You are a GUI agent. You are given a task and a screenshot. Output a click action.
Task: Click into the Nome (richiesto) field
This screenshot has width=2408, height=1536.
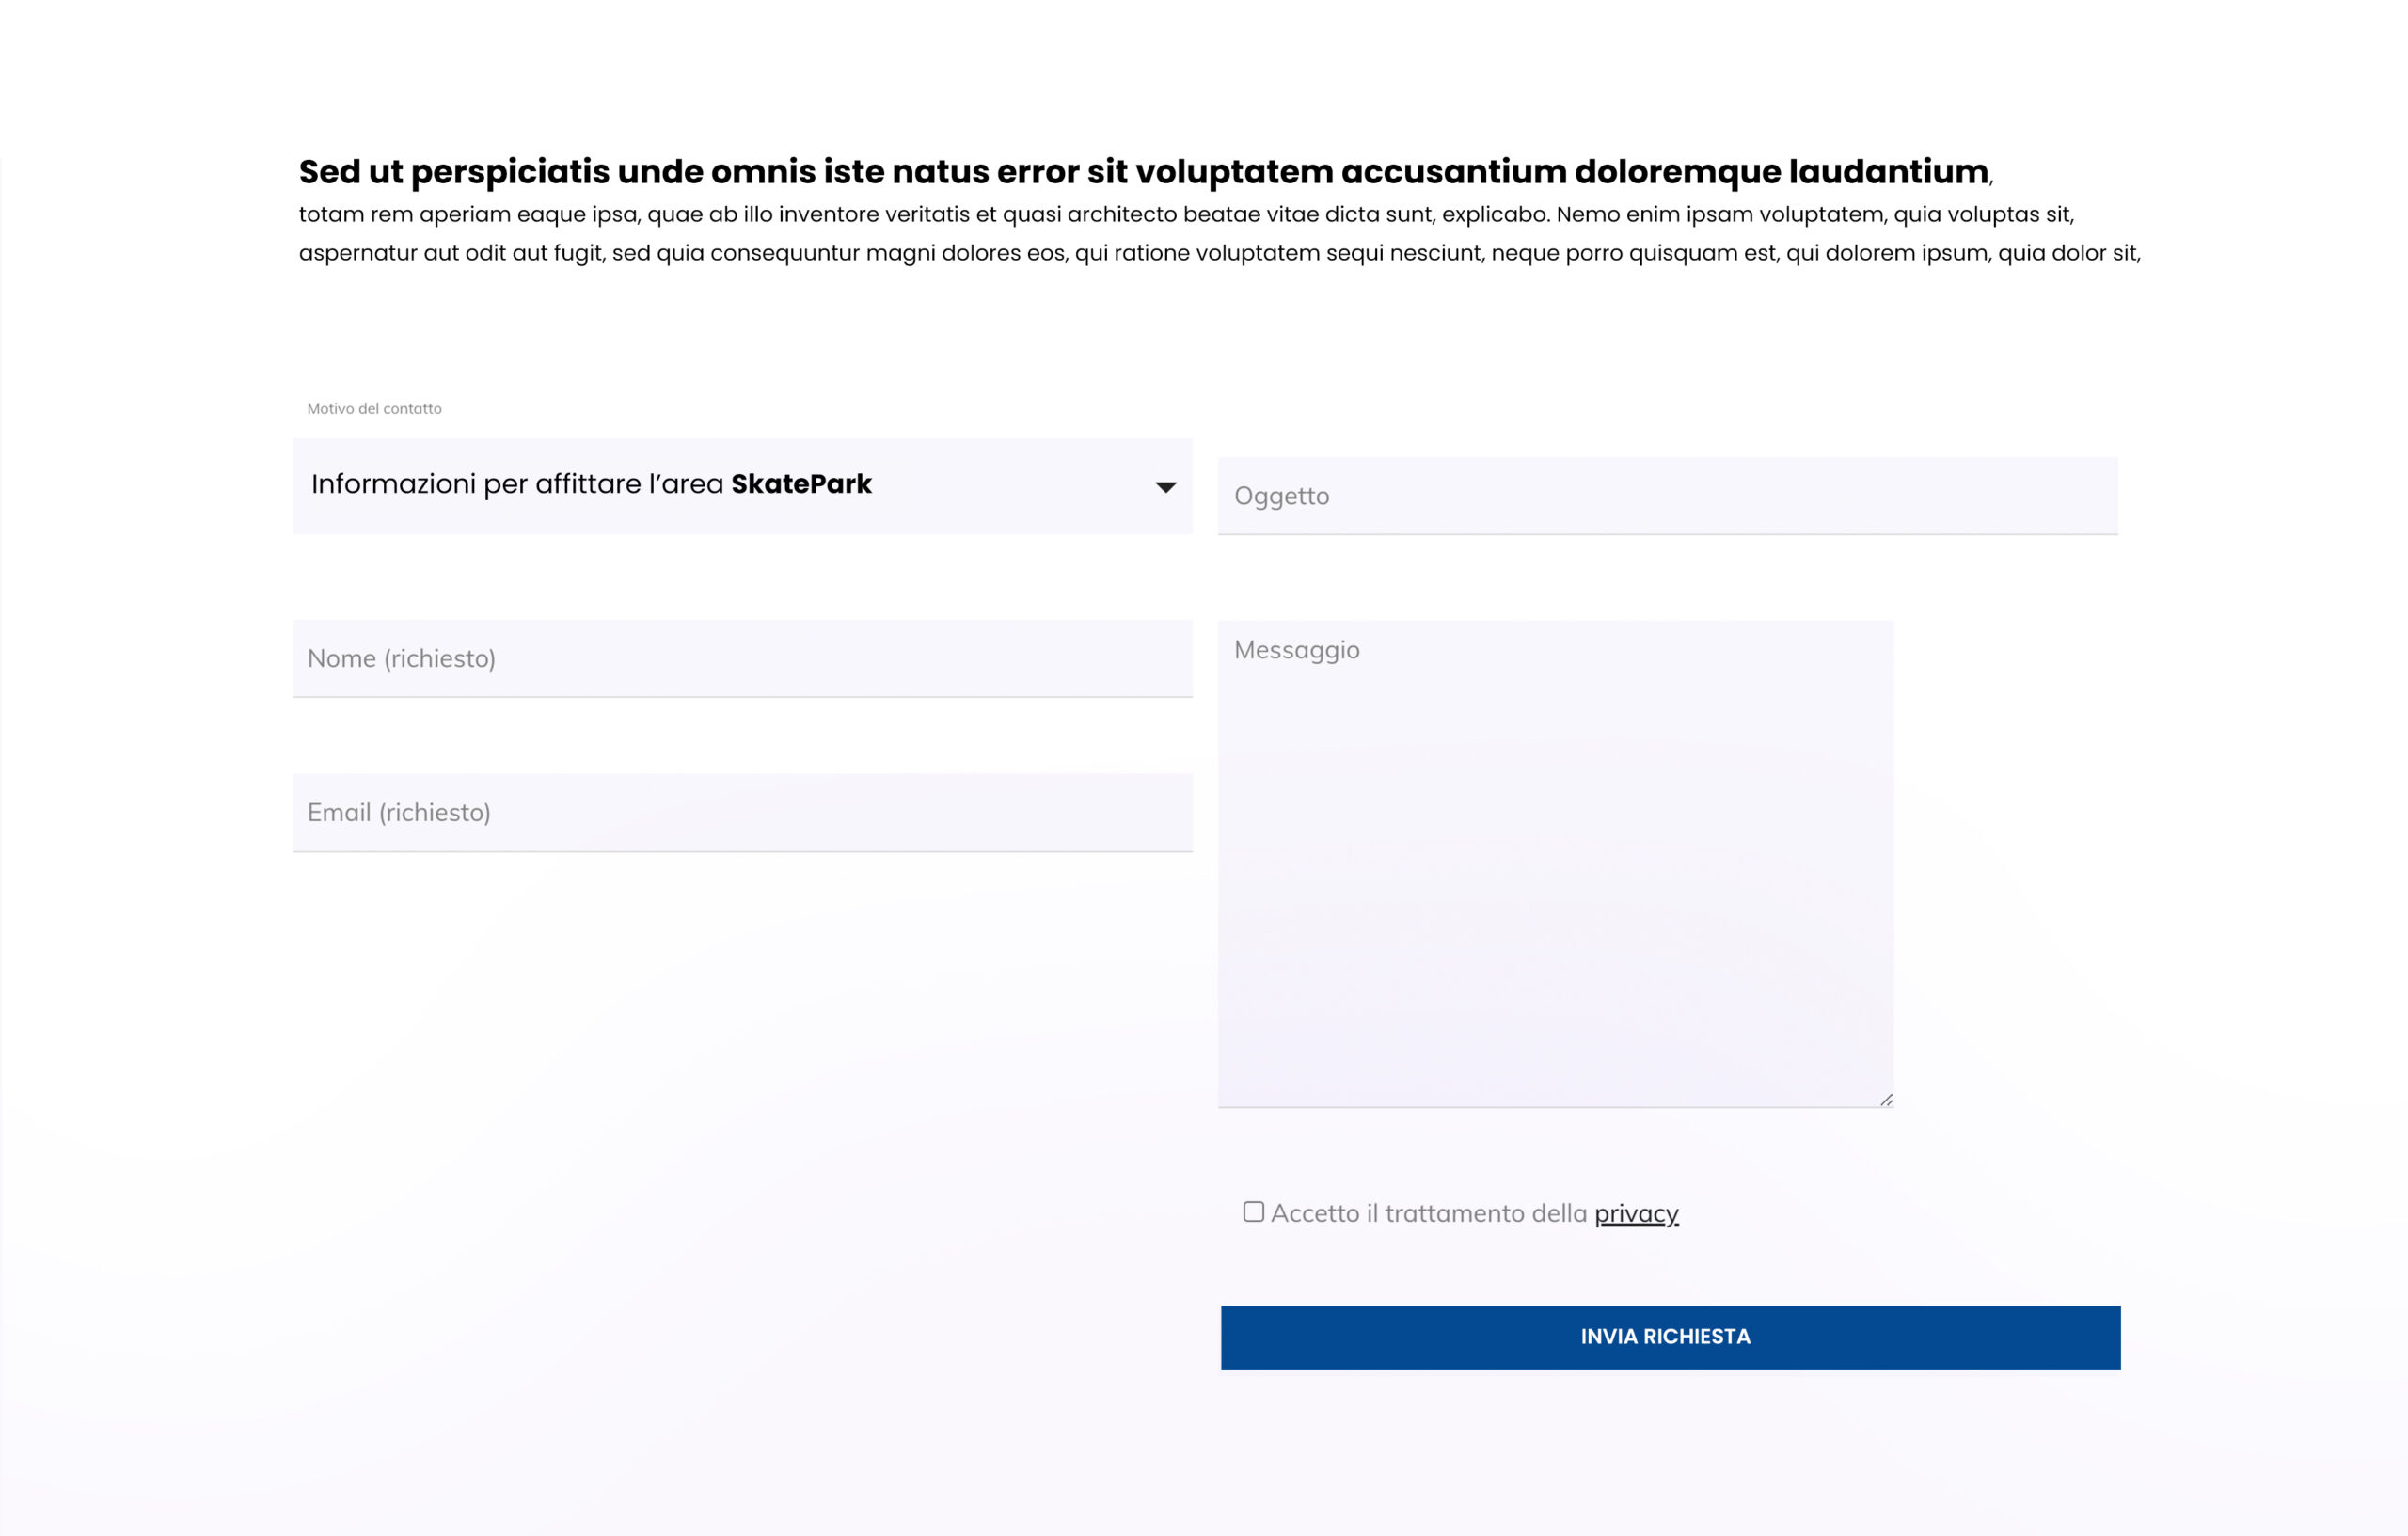[x=742, y=658]
